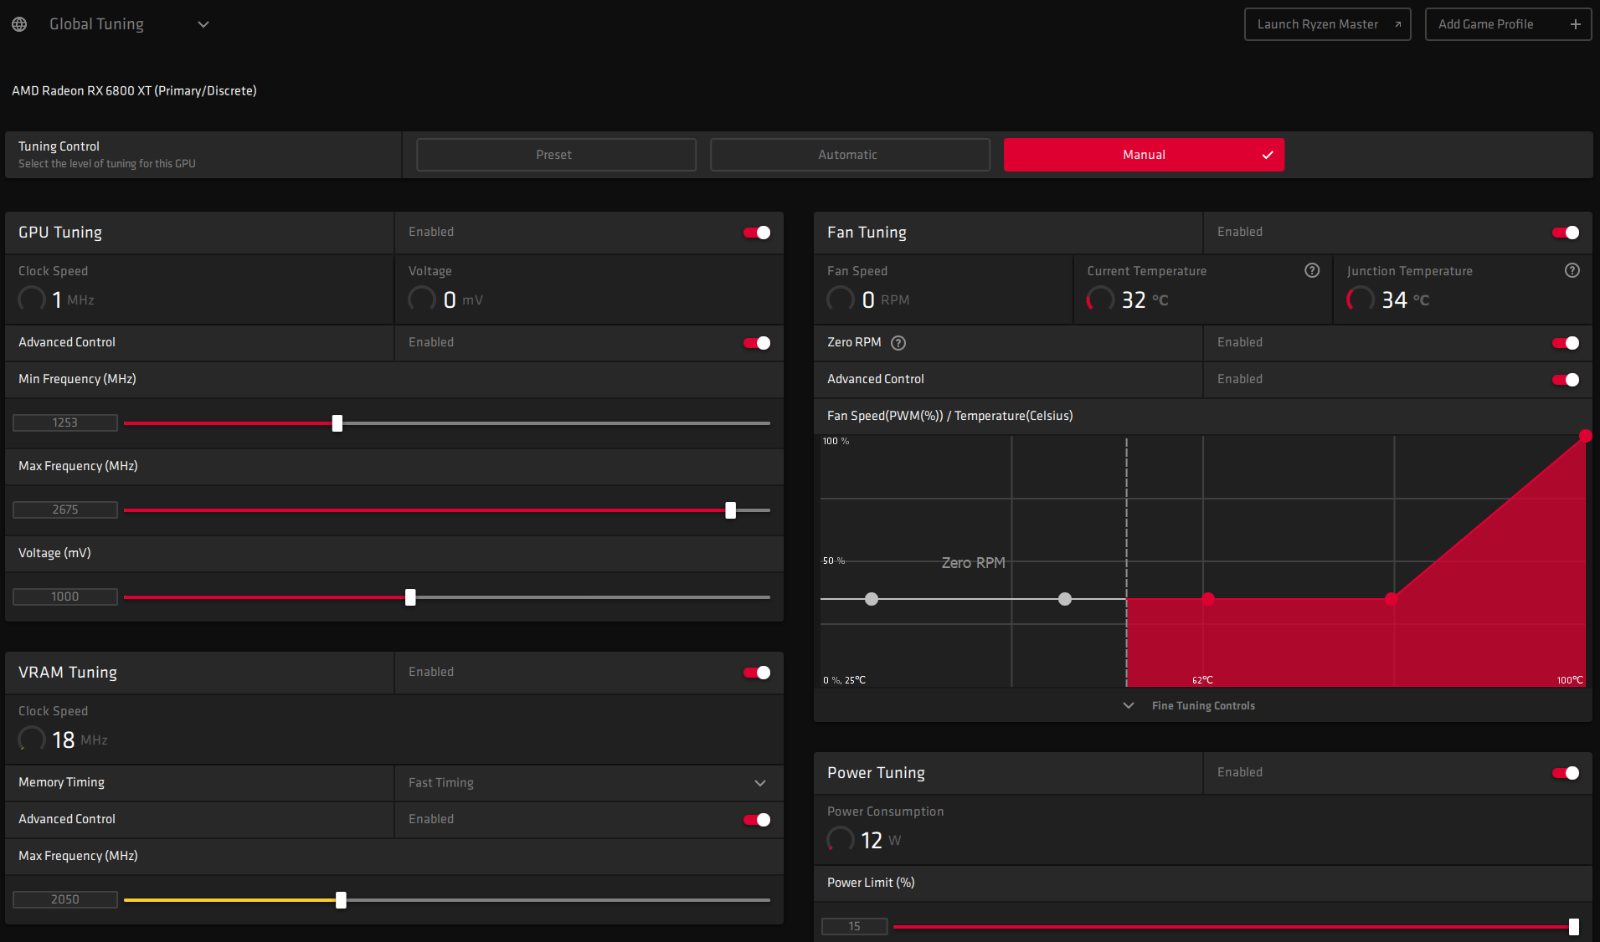Click the Min Frequency value field 1253

pos(65,423)
